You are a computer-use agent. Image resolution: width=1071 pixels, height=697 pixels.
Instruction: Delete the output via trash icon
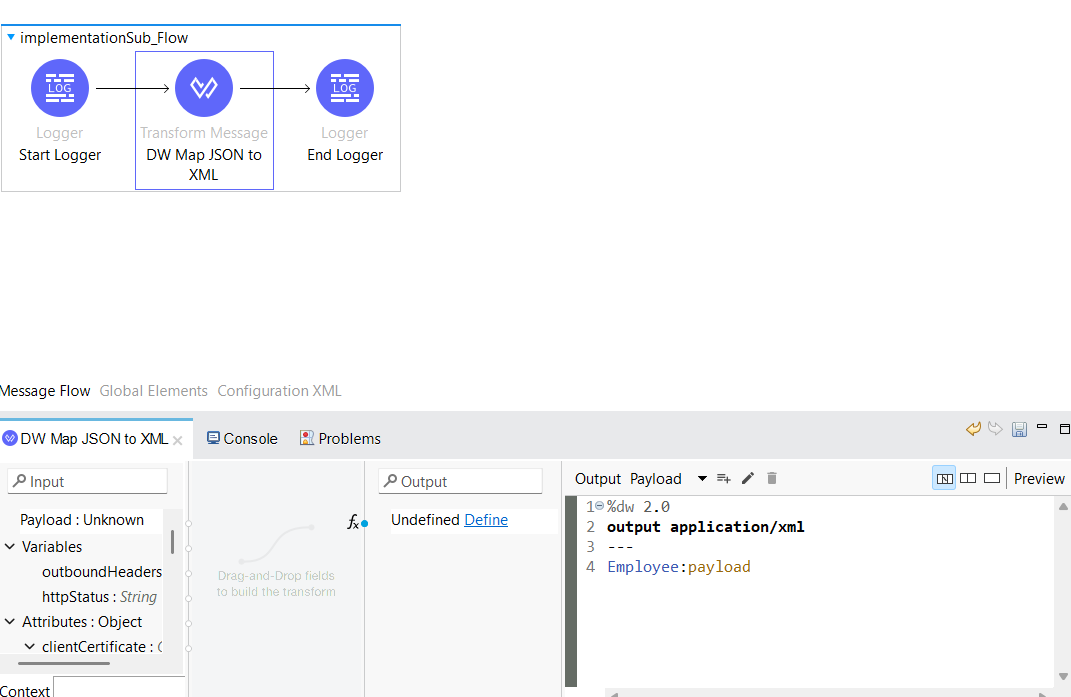click(771, 478)
